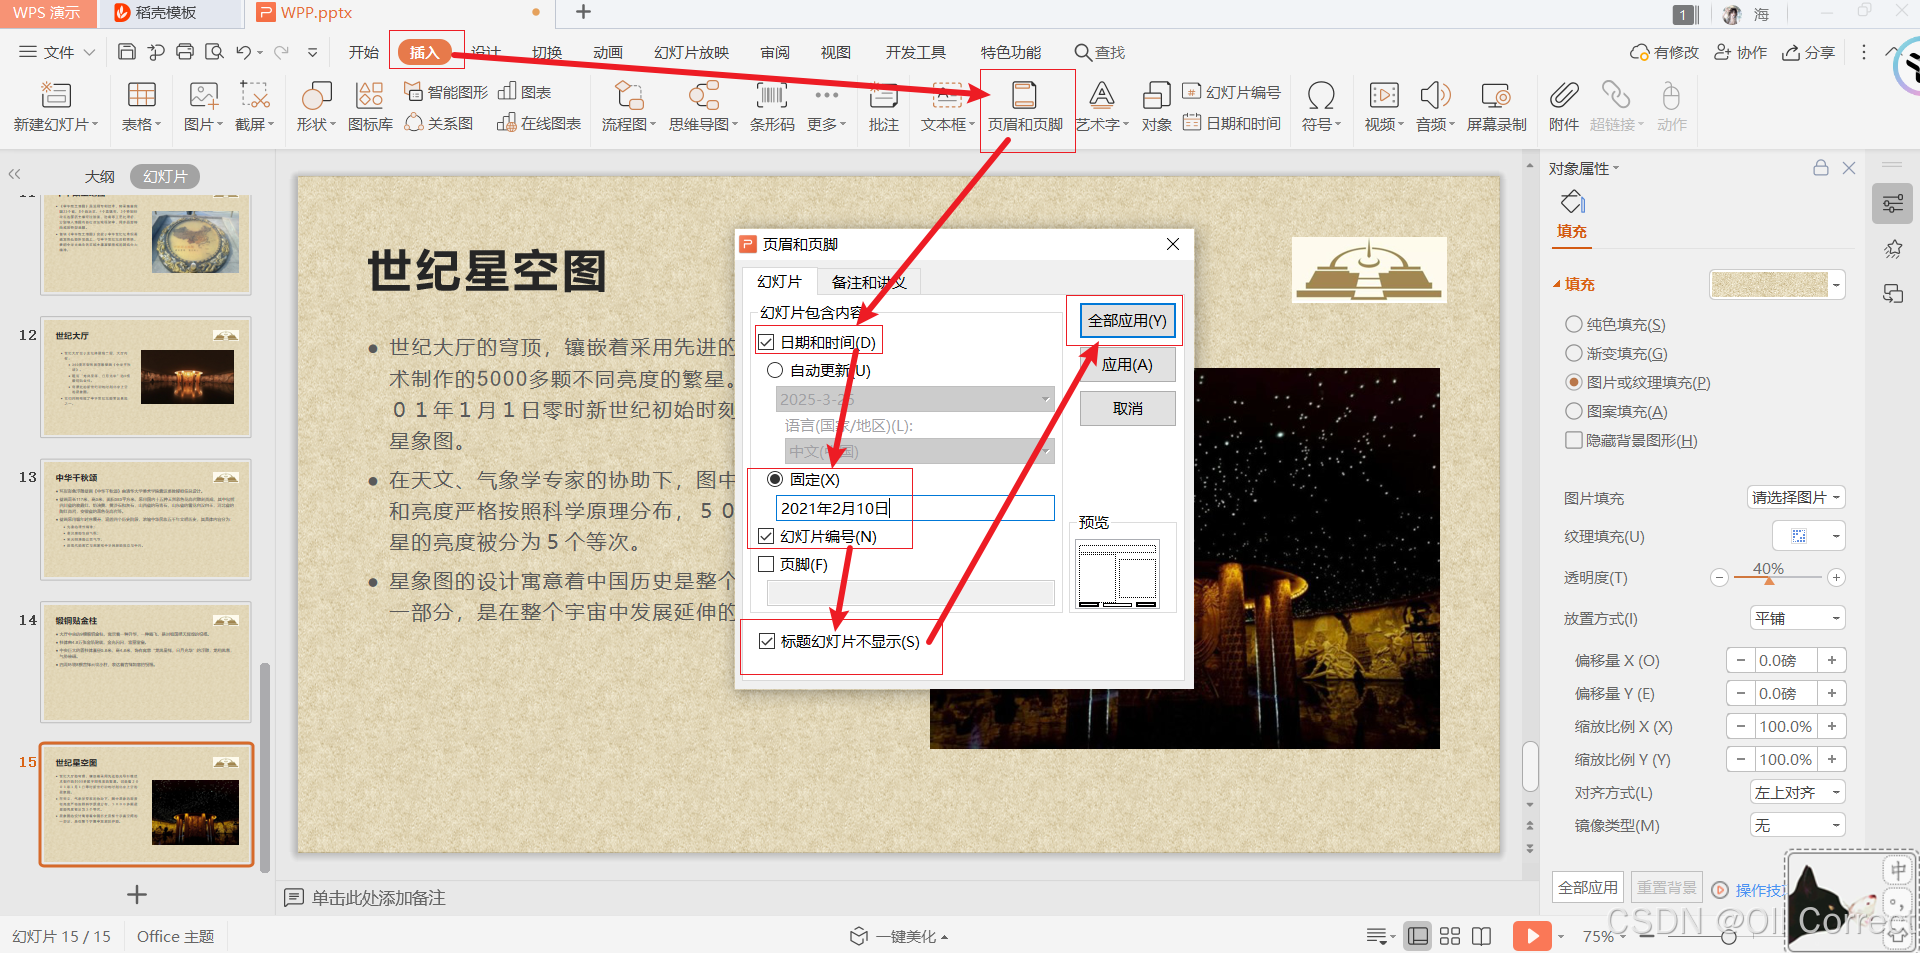Open the Review ribbon tab

(775, 52)
